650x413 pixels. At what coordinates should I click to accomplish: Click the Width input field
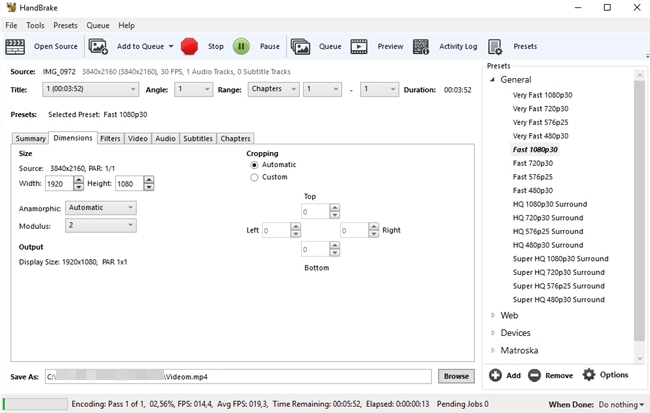pyautogui.click(x=59, y=183)
